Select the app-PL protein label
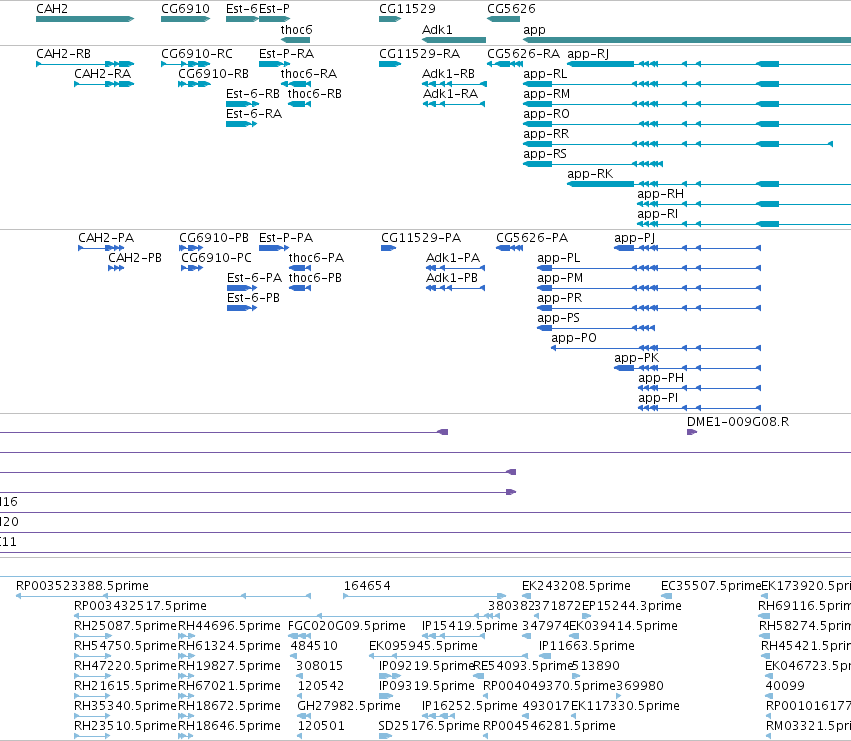This screenshot has height=741, width=851. [558, 258]
